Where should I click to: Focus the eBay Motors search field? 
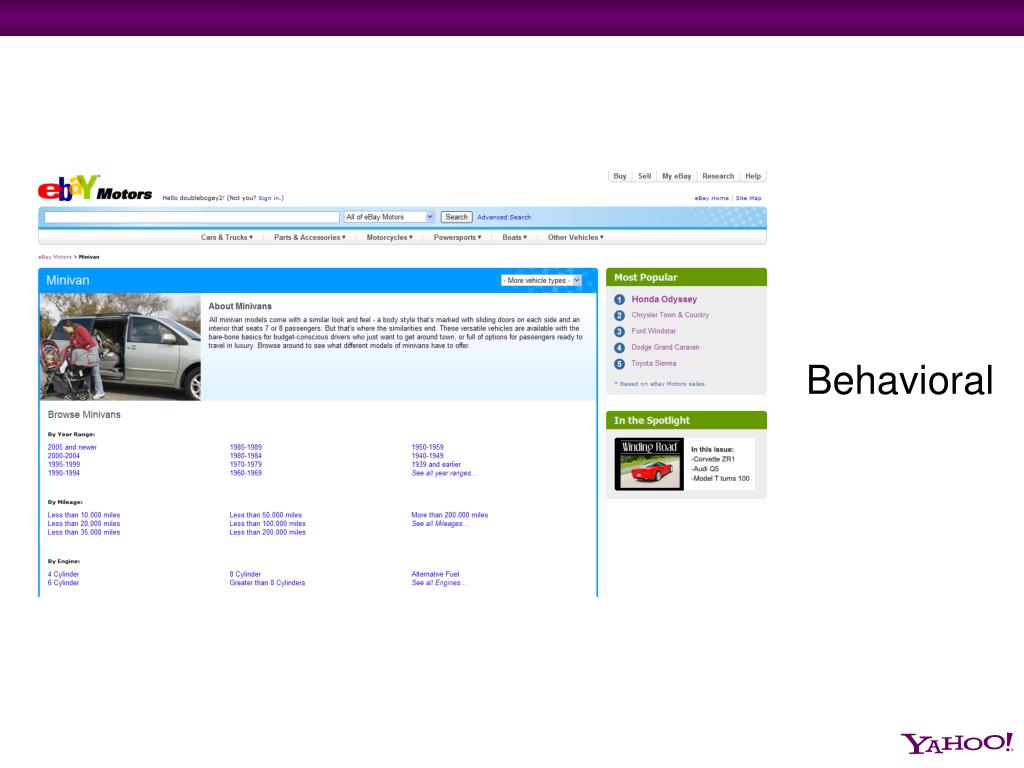pyautogui.click(x=192, y=217)
